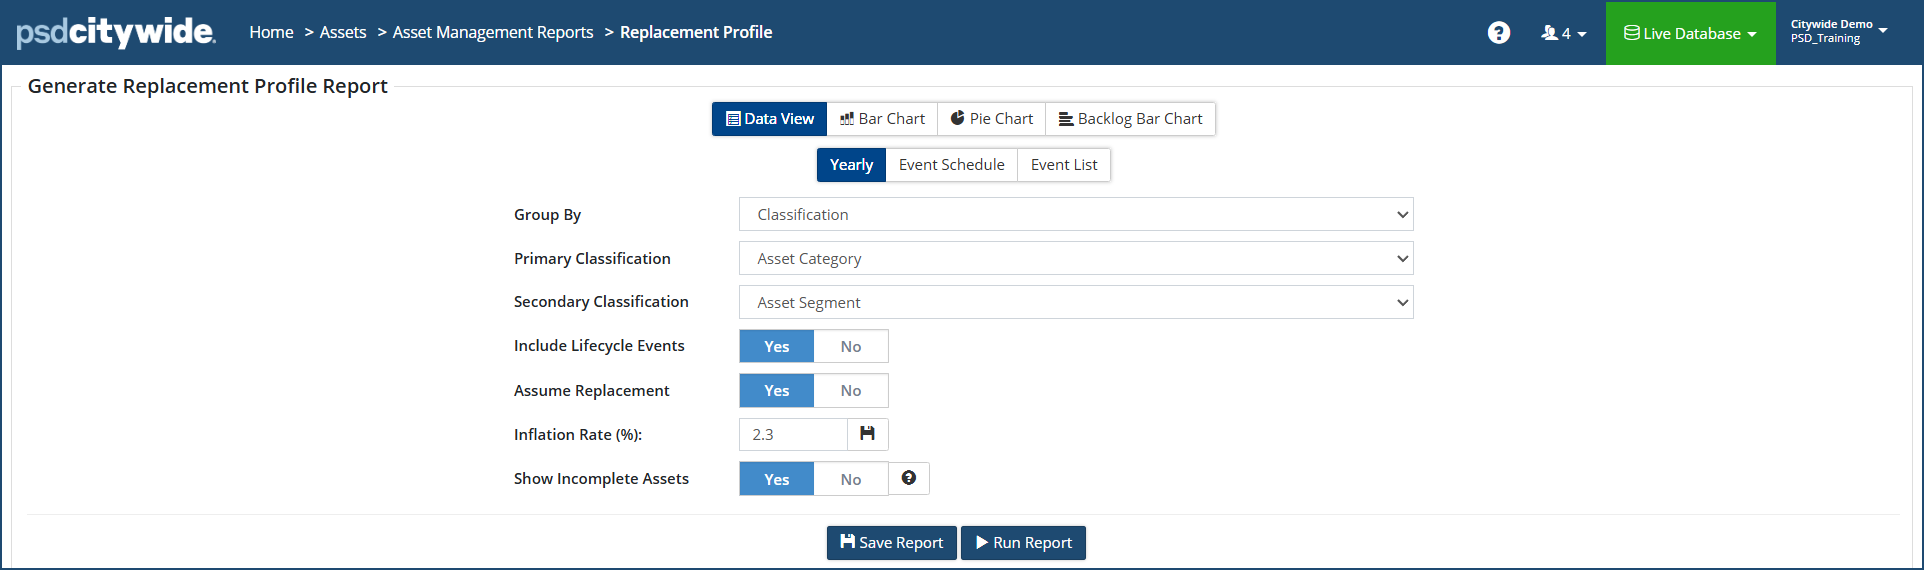1924x570 pixels.
Task: Select the Event List tab
Action: pos(1063,165)
